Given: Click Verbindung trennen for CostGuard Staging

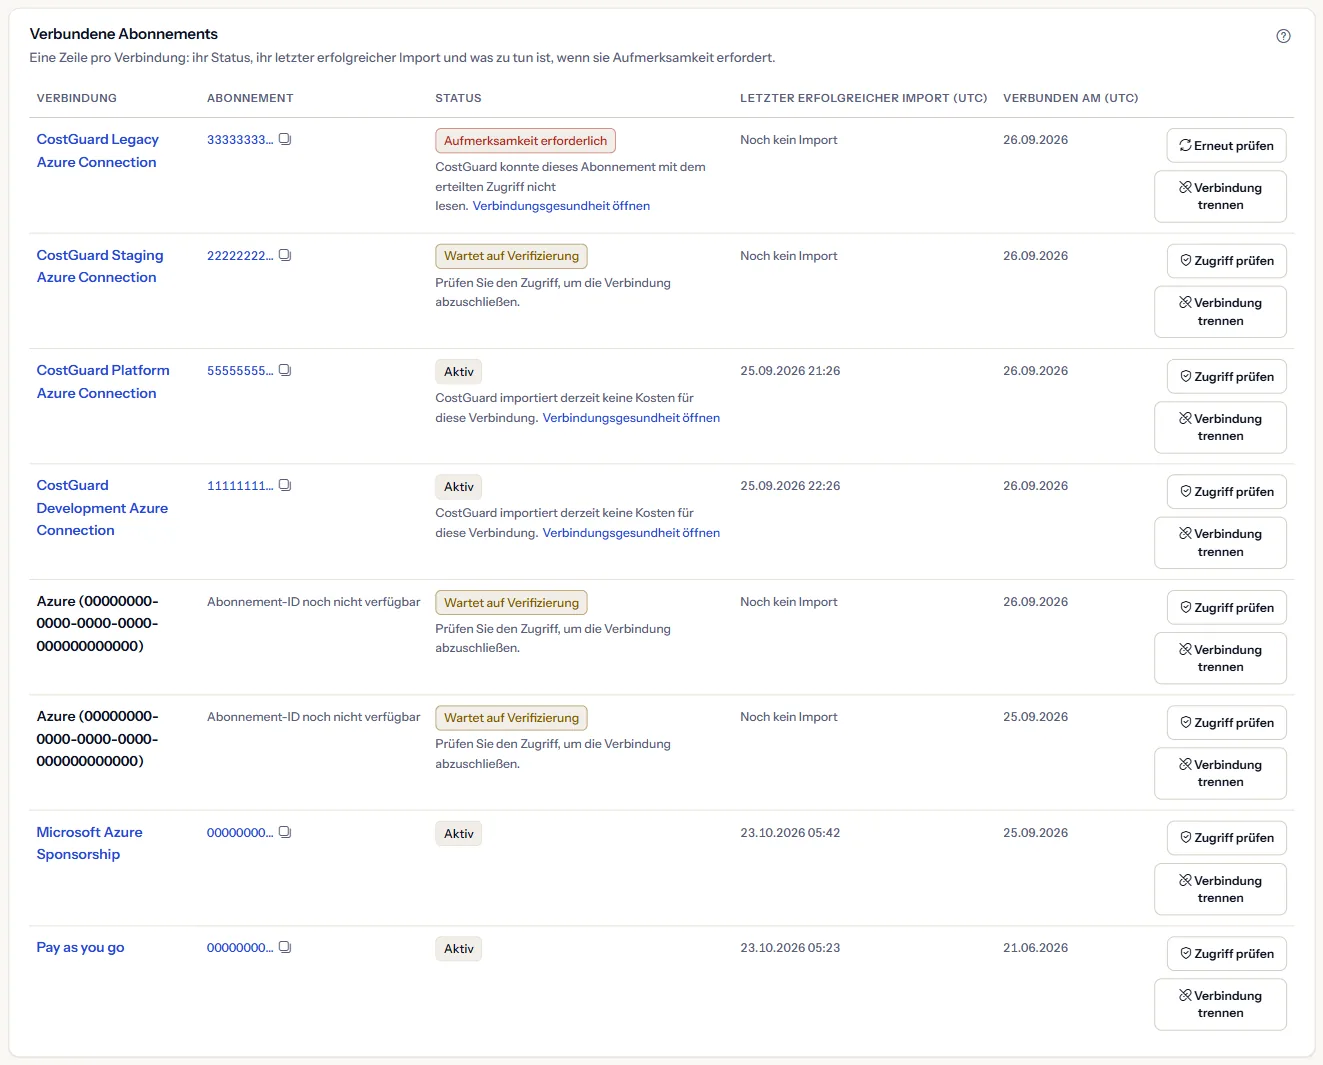Looking at the screenshot, I should [x=1220, y=312].
